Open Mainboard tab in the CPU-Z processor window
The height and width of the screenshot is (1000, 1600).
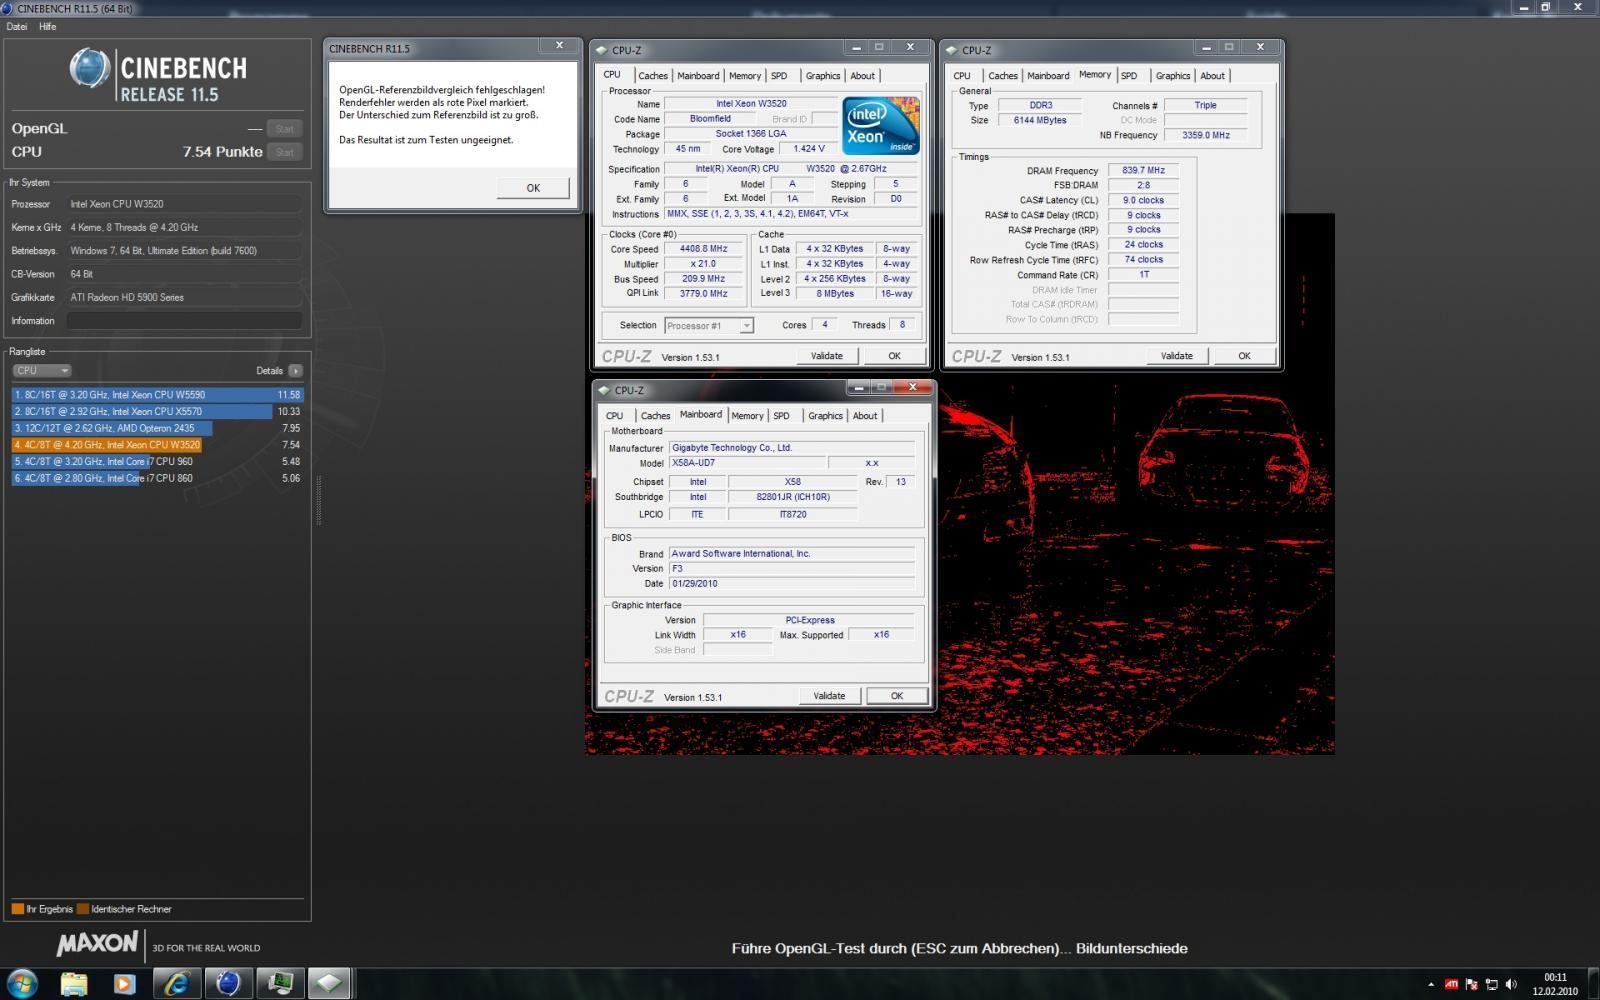698,76
